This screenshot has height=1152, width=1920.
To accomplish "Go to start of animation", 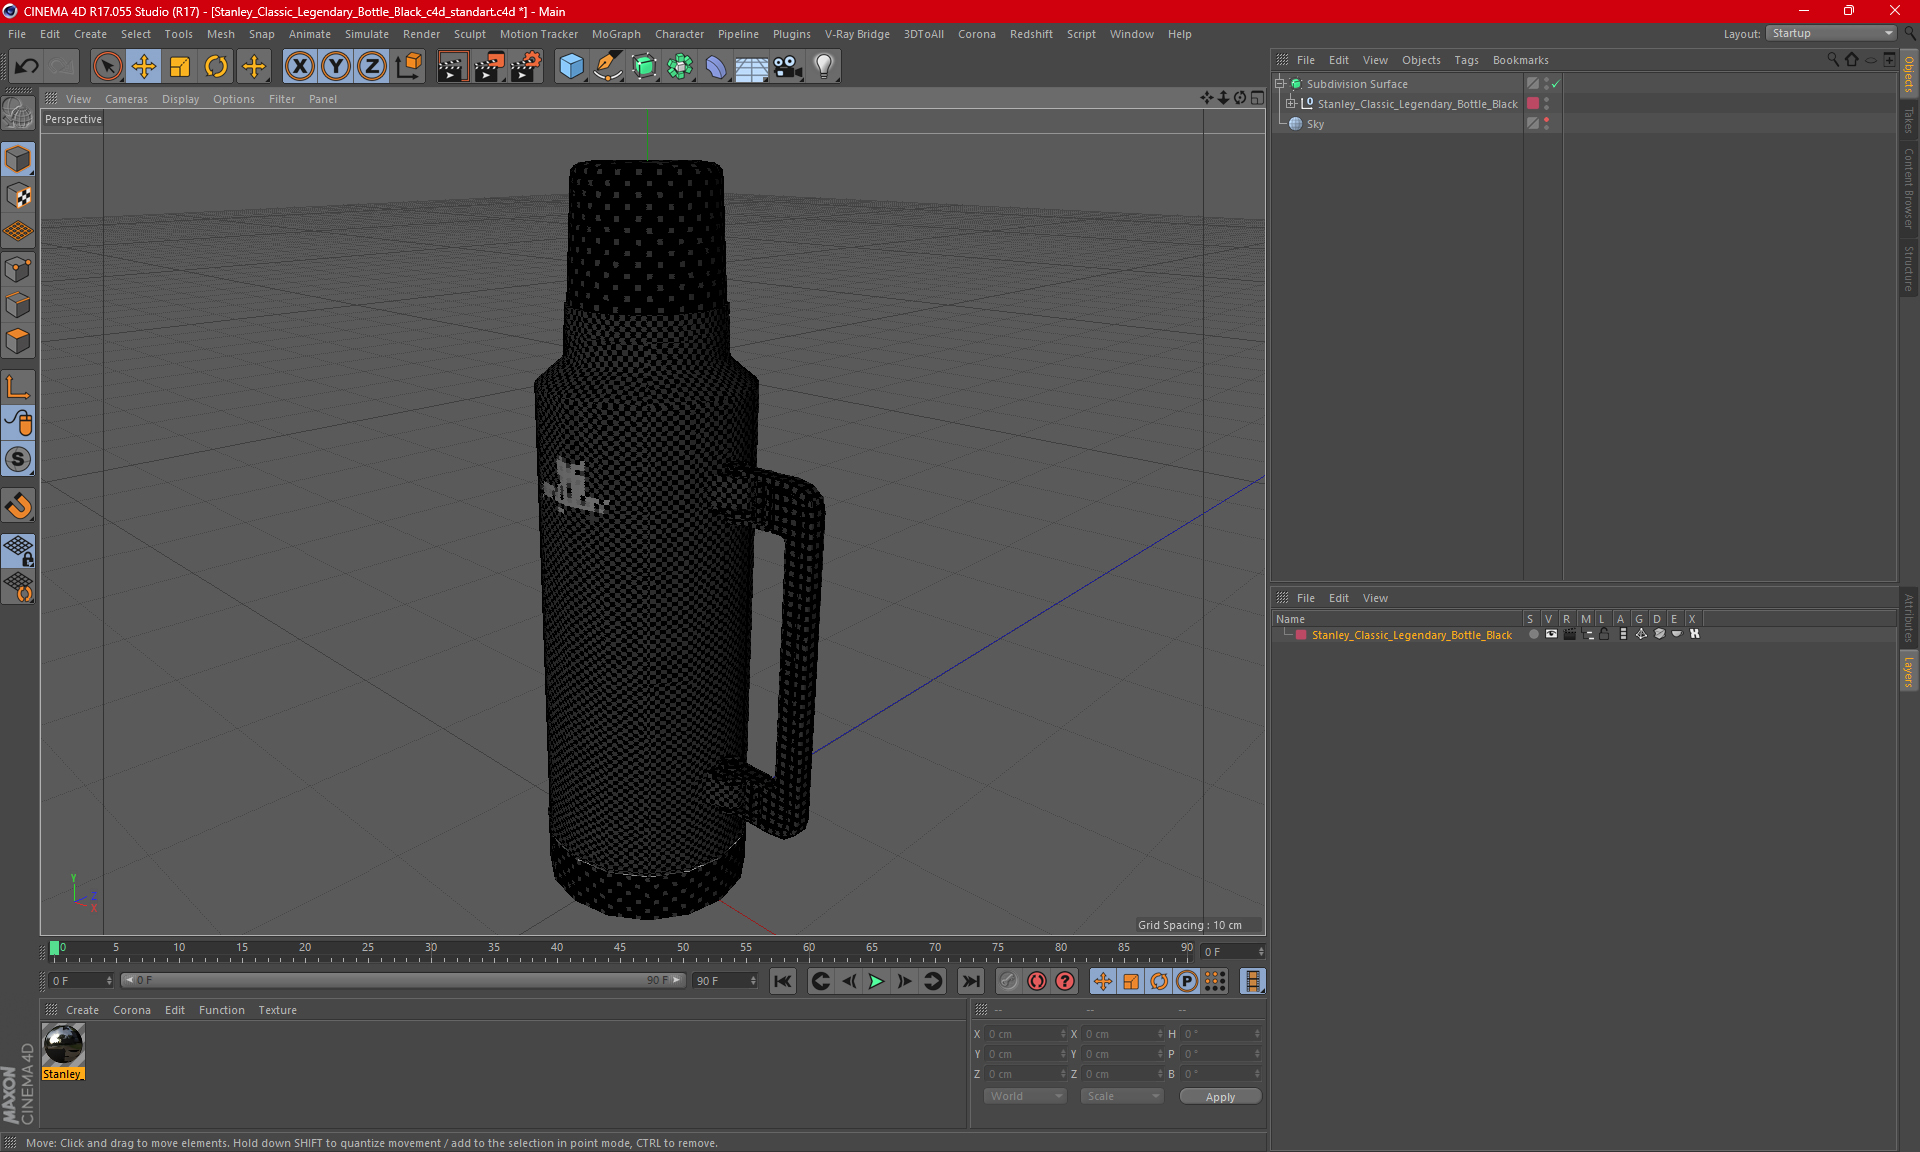I will point(783,981).
